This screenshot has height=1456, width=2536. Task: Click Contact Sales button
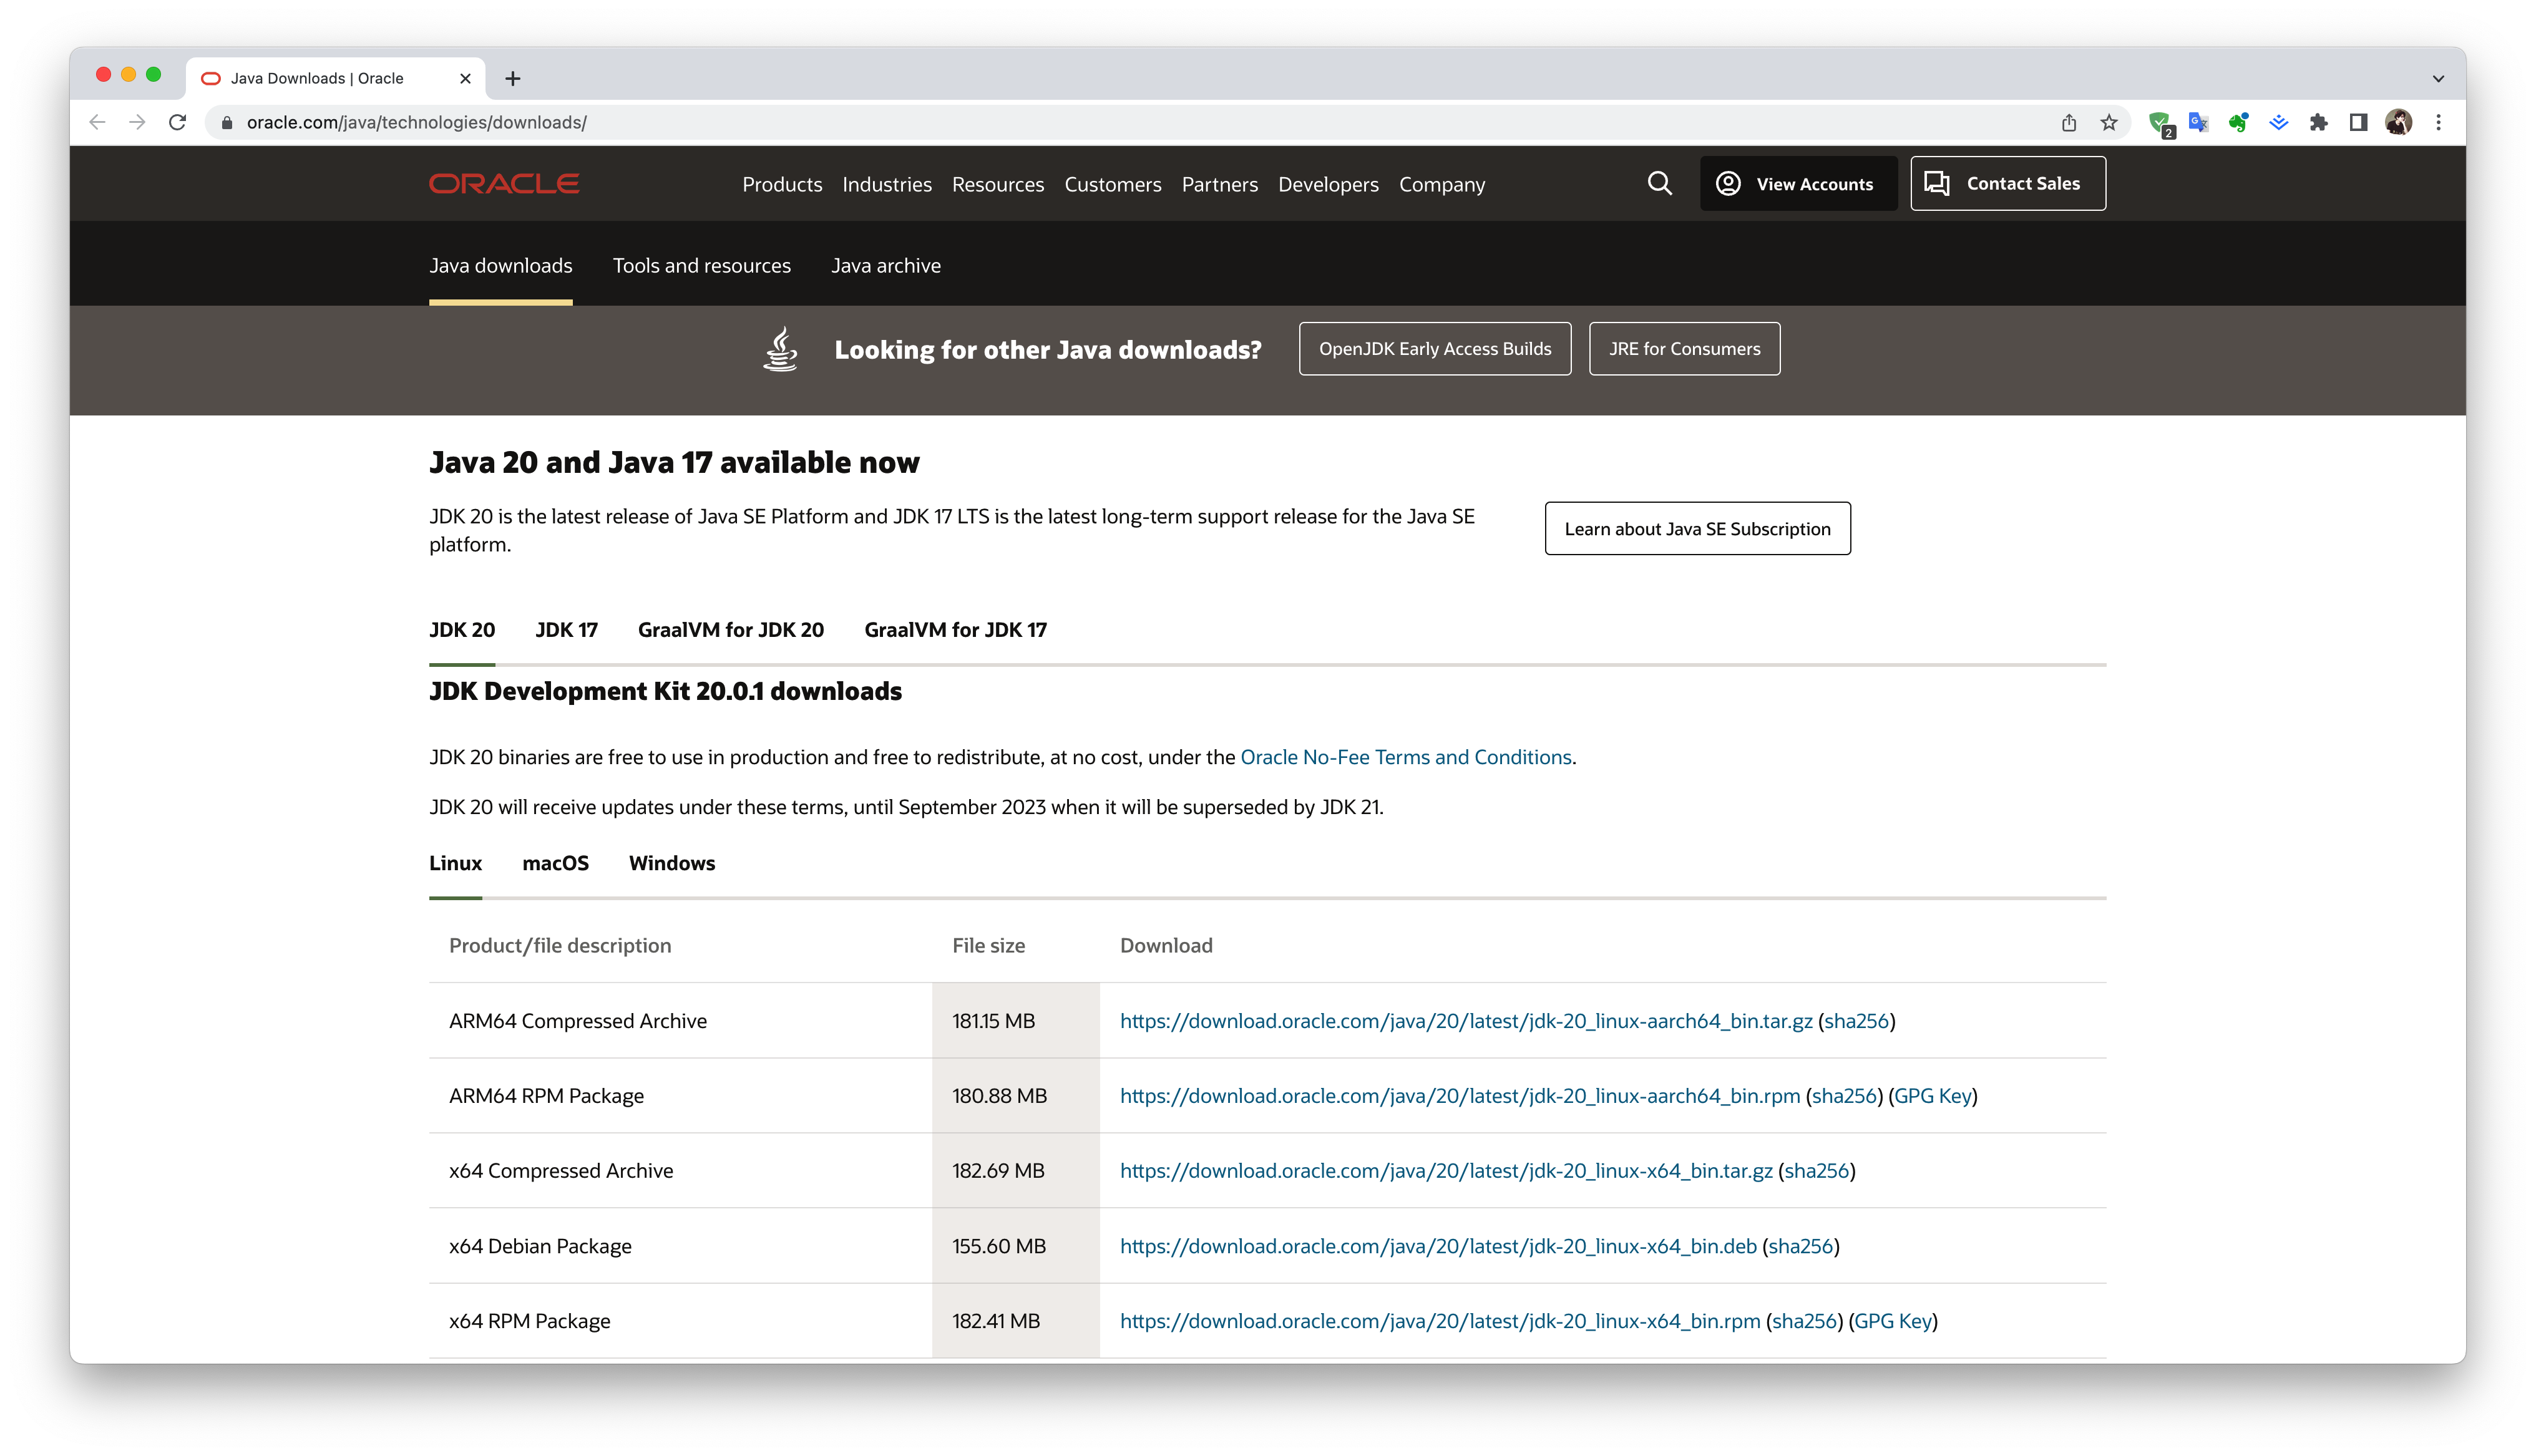click(2007, 183)
